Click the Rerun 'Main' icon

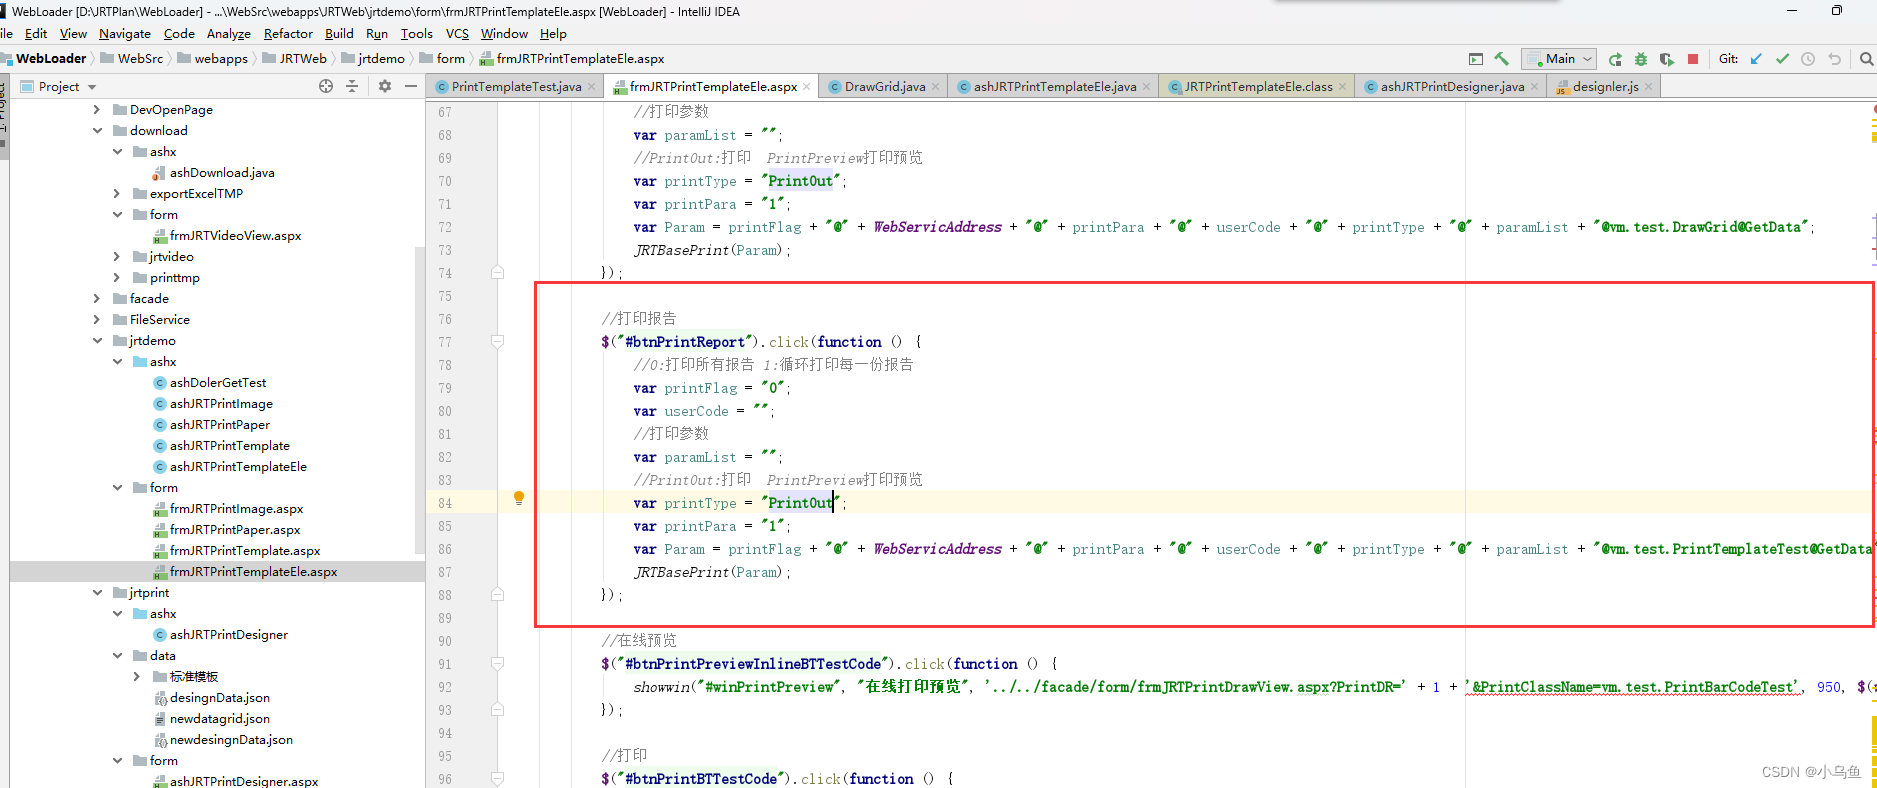1615,59
